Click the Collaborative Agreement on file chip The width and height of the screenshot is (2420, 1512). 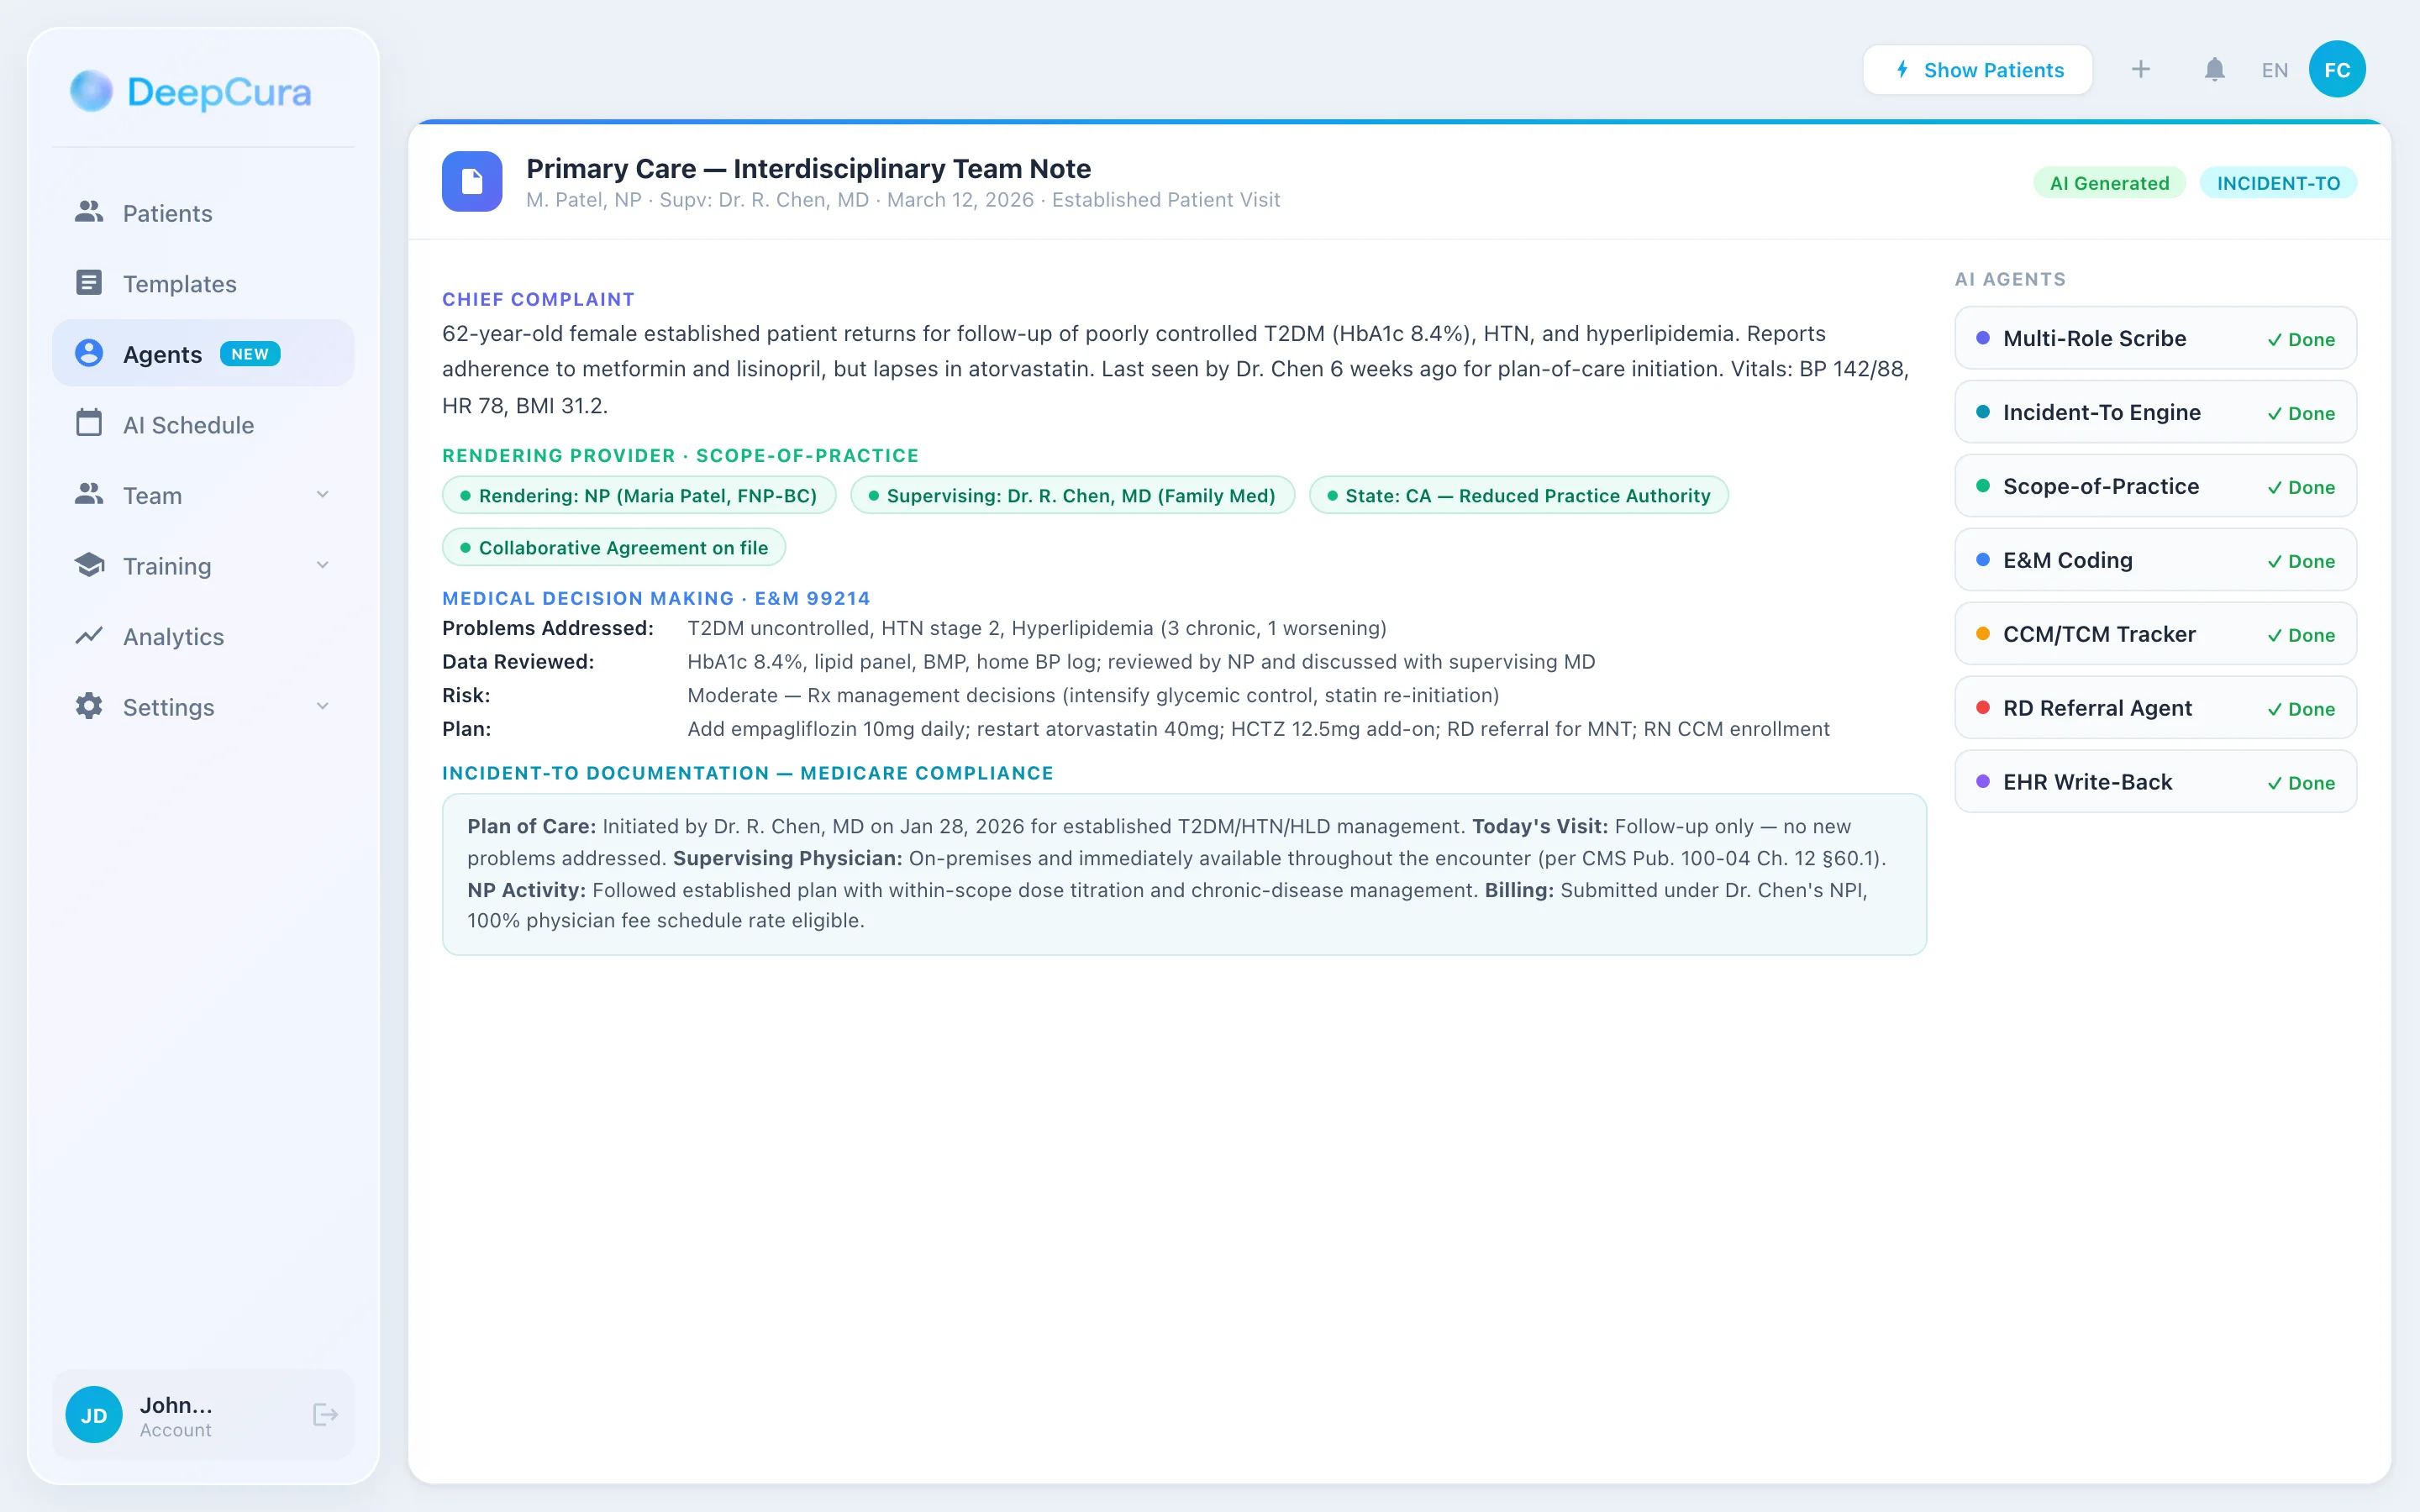pyautogui.click(x=614, y=548)
